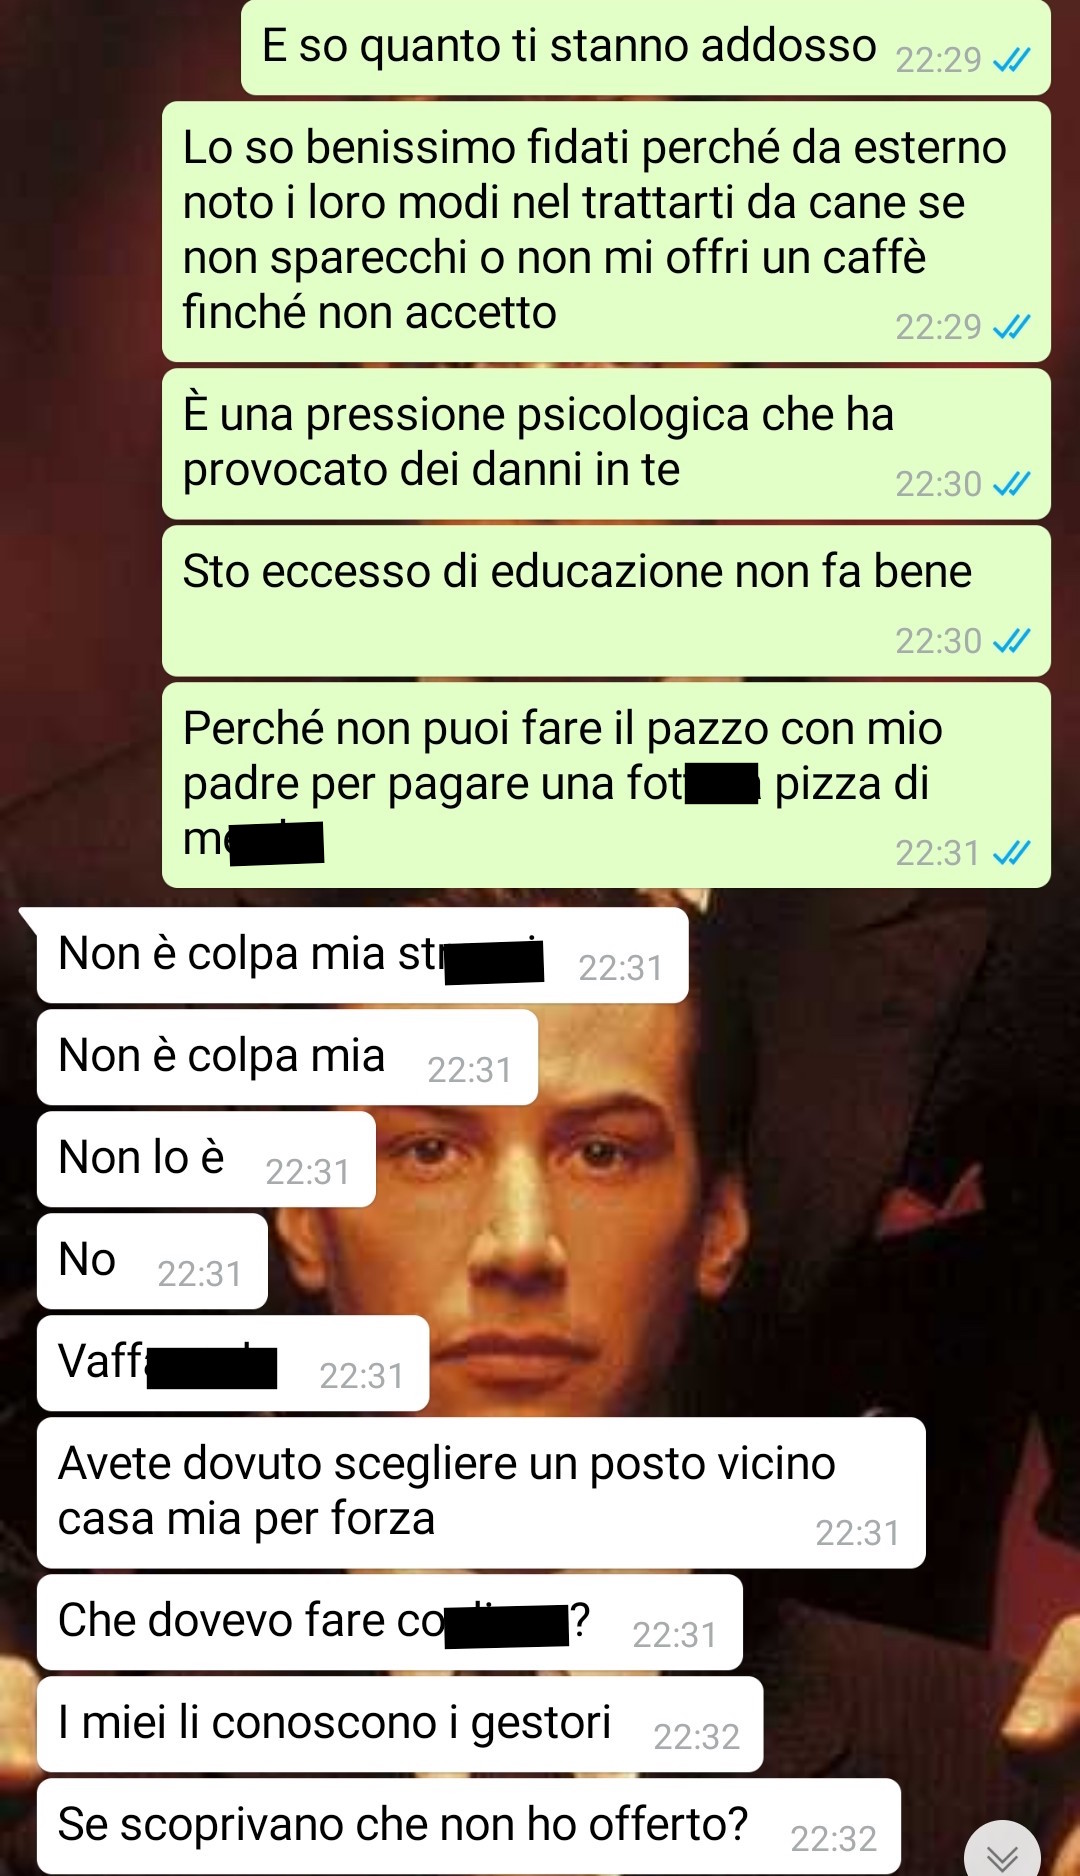Tap the censored 'Vaff' received message
Screen dimensions: 1080x1876
click(x=233, y=1363)
